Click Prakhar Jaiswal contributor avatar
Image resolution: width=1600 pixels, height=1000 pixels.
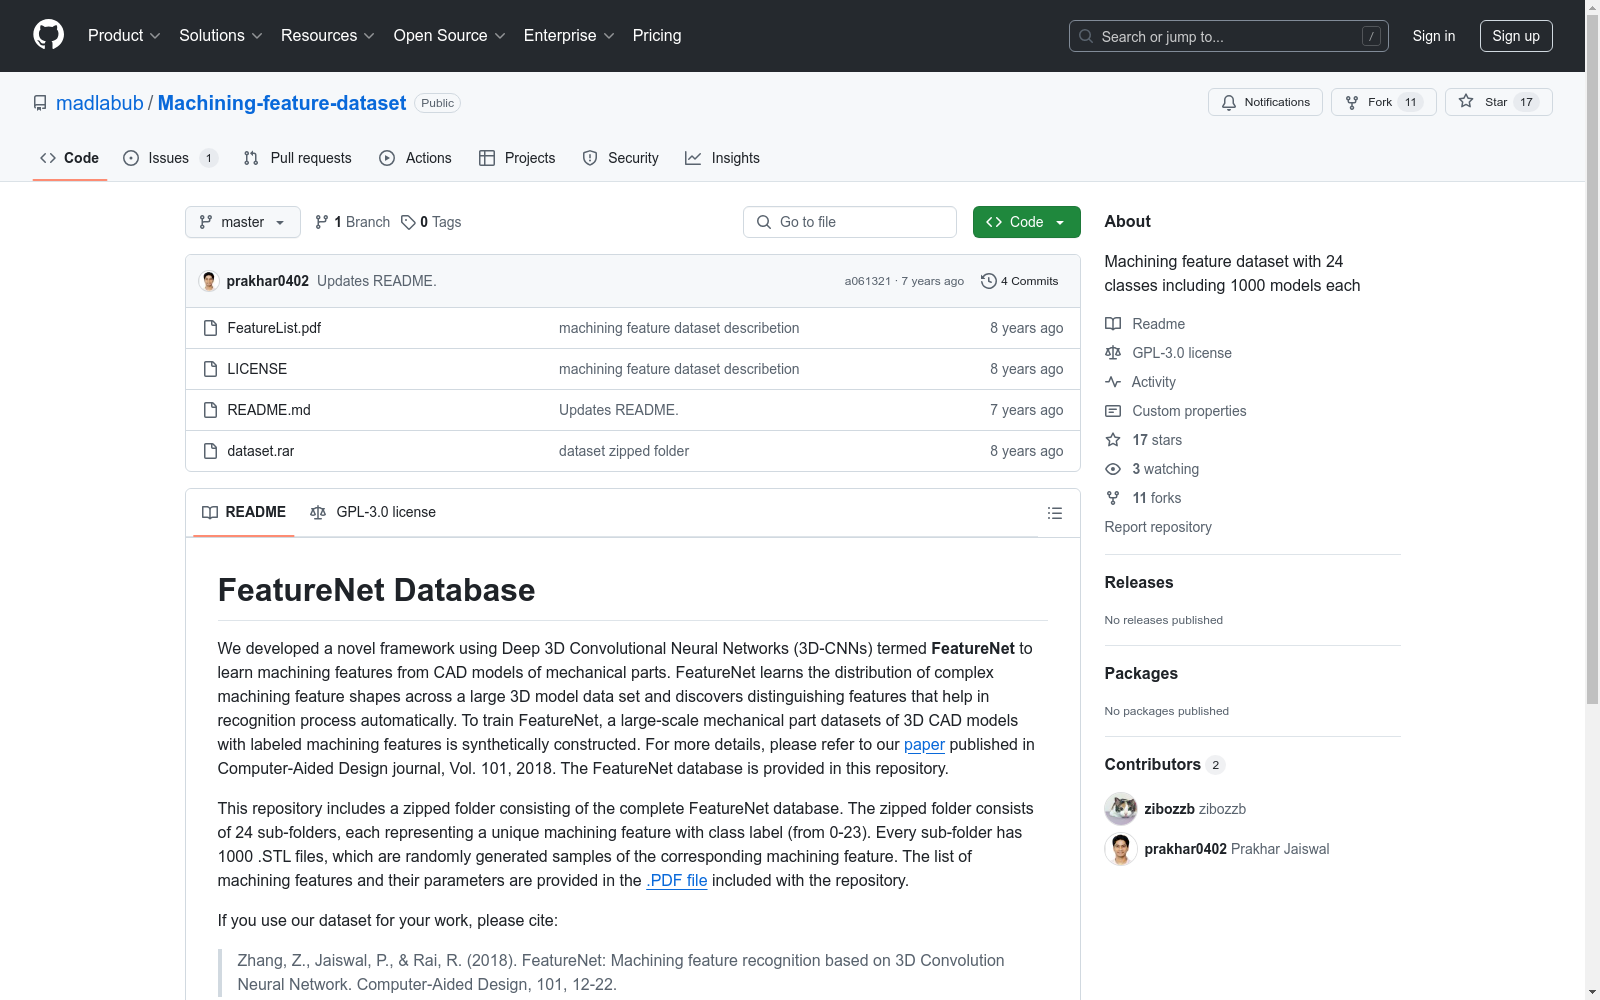pyautogui.click(x=1121, y=849)
